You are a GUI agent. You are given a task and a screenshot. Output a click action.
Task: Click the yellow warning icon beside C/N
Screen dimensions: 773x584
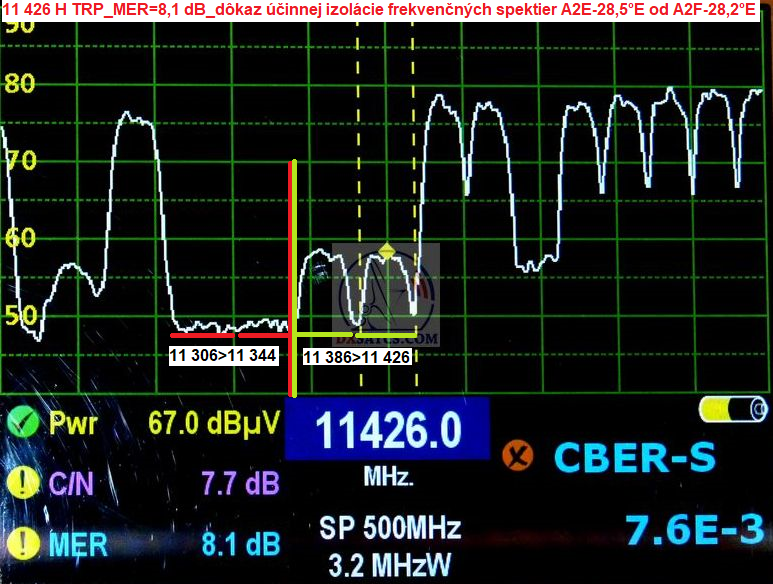pyautogui.click(x=21, y=484)
